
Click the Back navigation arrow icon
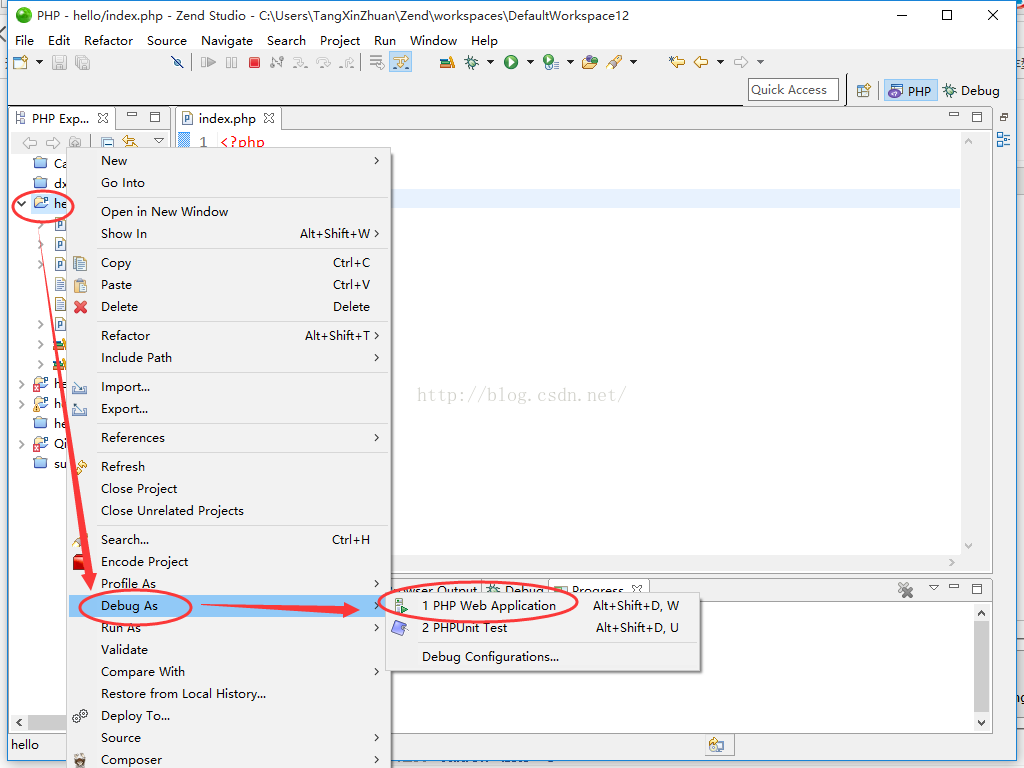point(701,62)
